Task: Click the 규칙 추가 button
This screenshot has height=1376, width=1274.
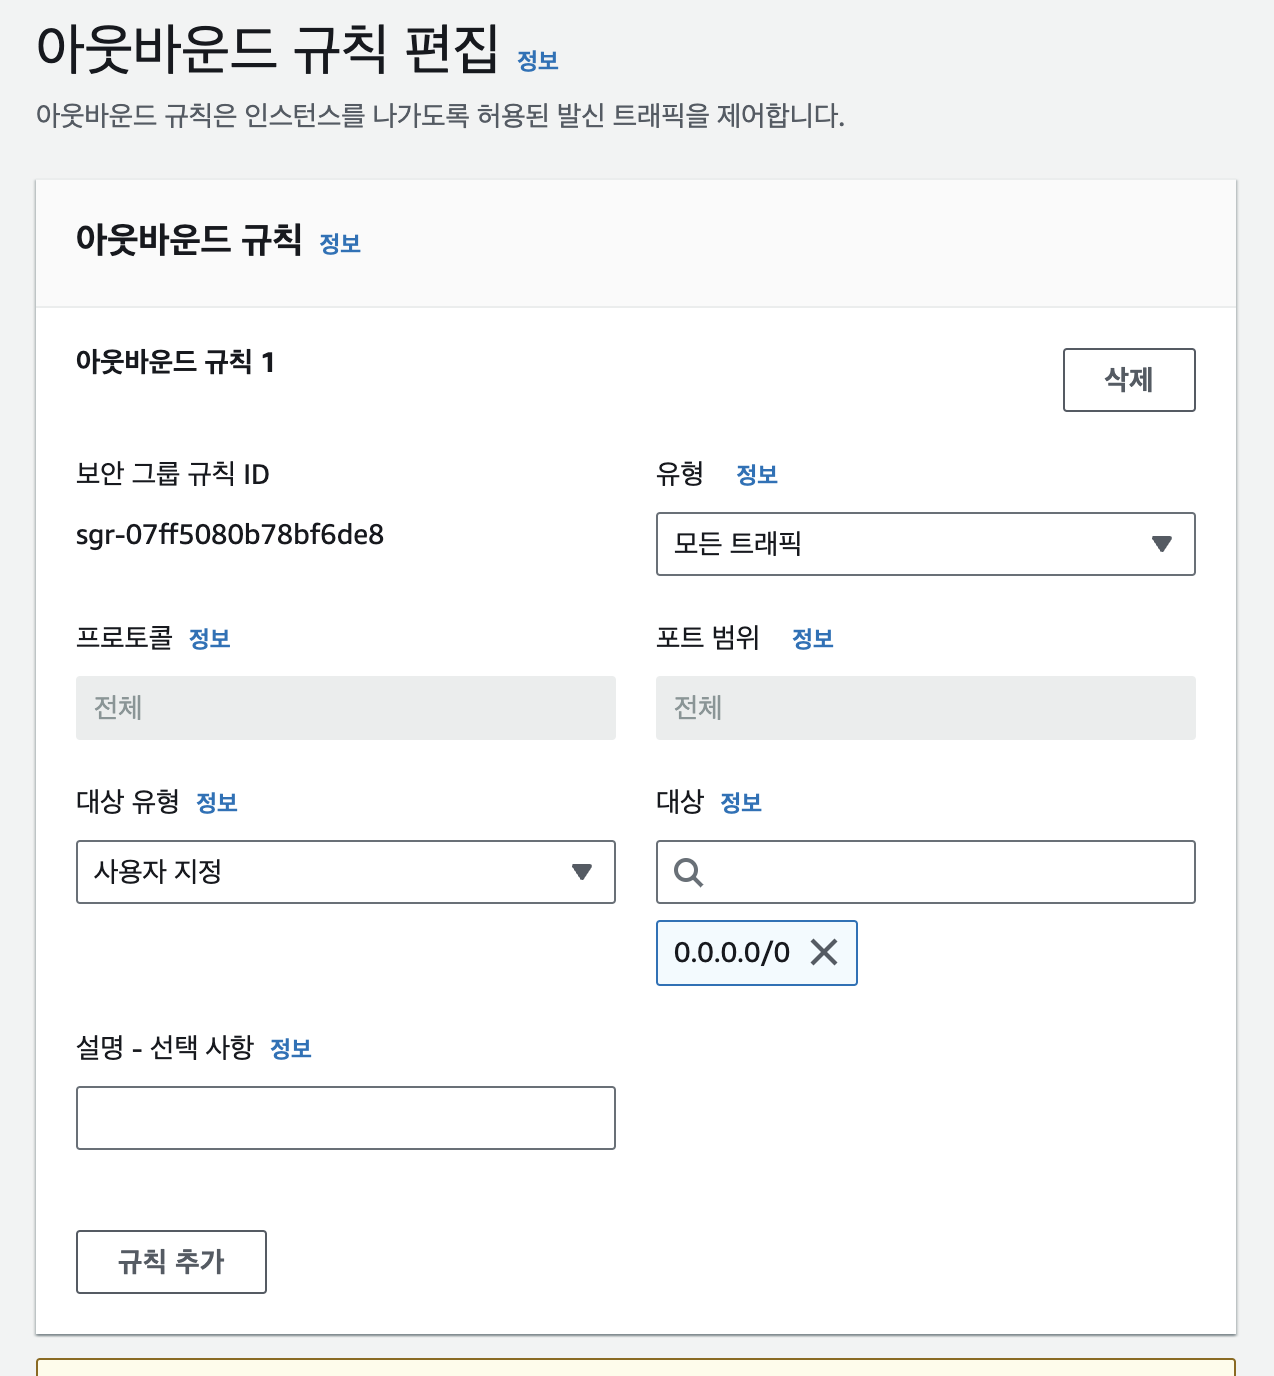Action: click(x=171, y=1262)
